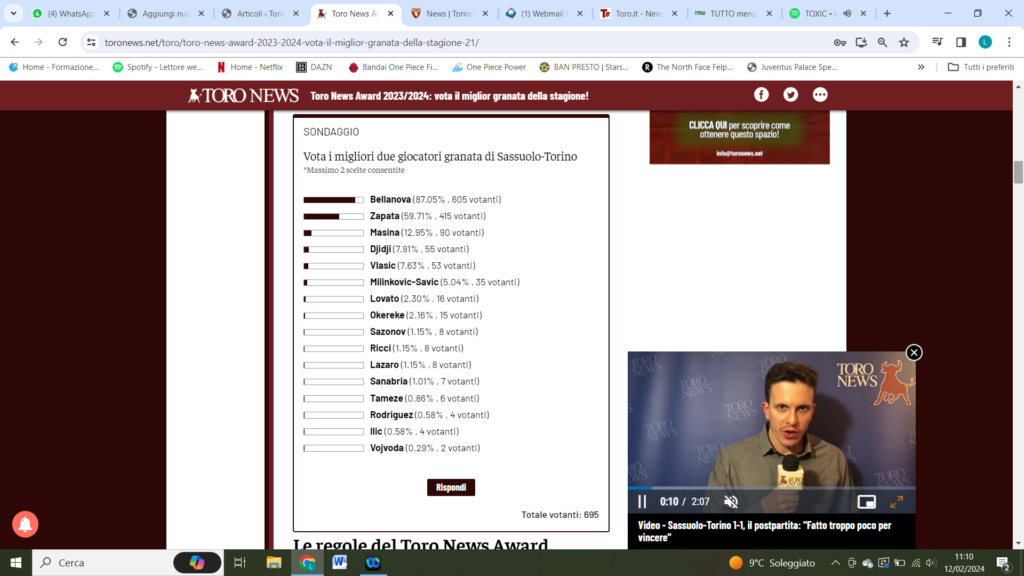Viewport: 1024px width, 576px height.
Task: Open File Explorer from taskbar
Action: point(274,562)
